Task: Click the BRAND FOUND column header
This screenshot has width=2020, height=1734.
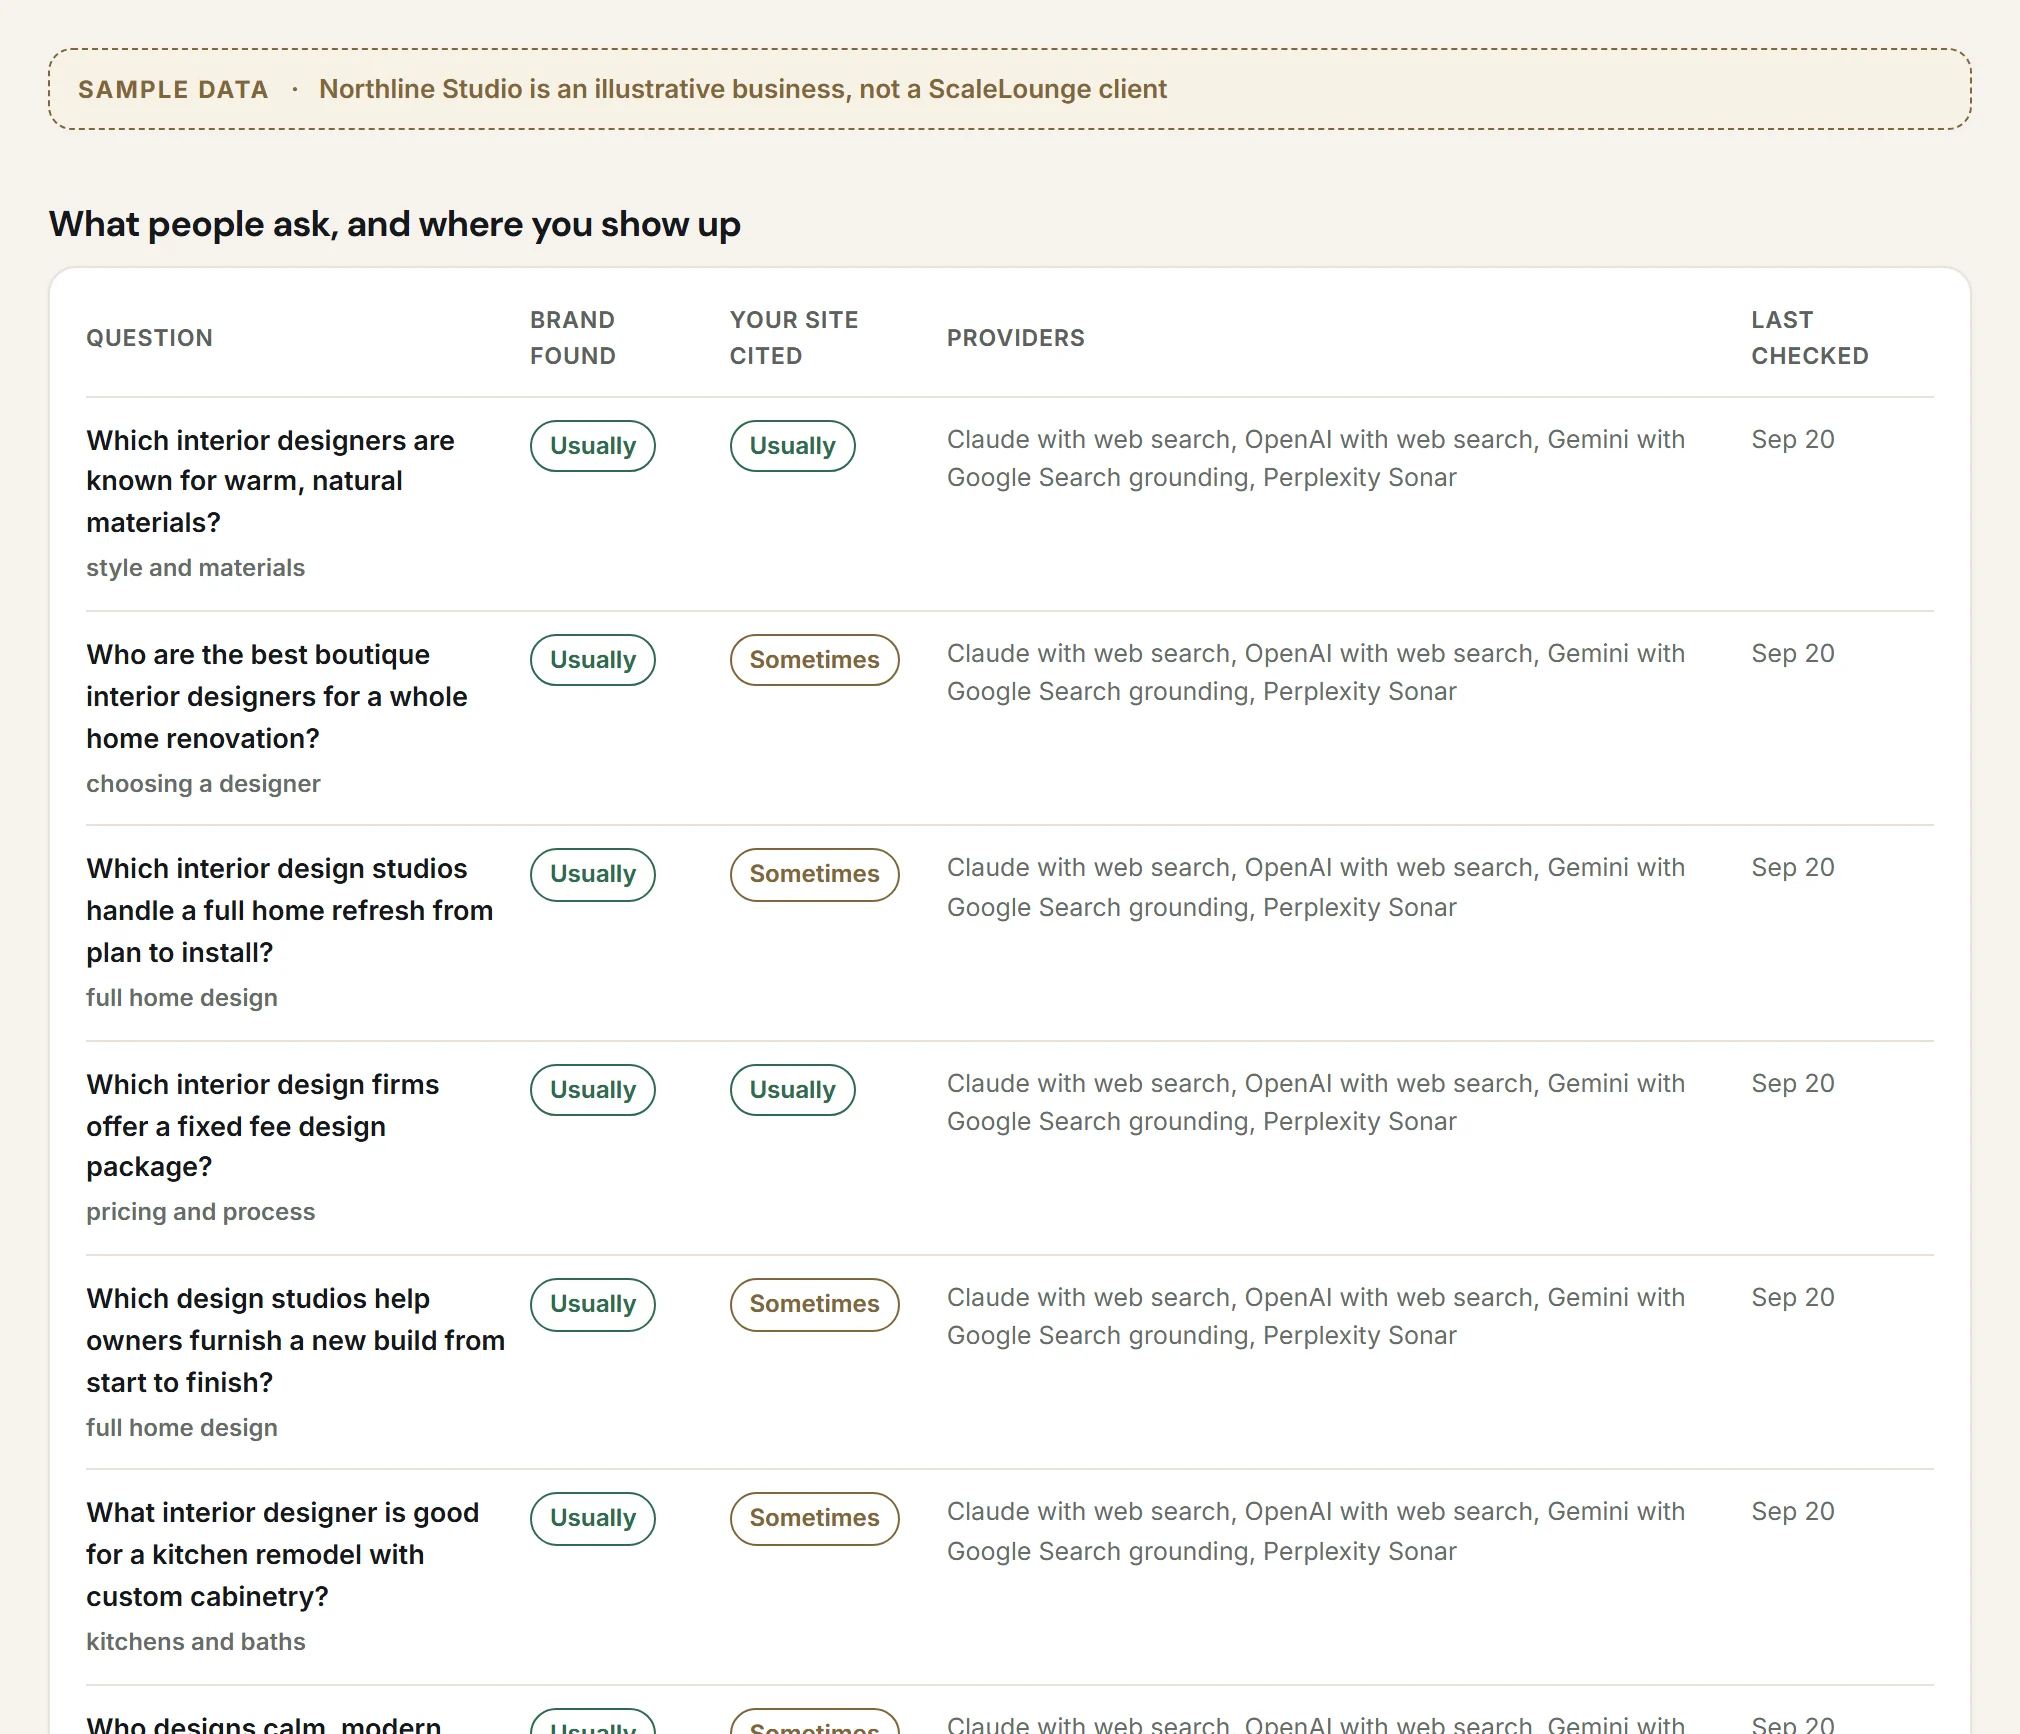Action: pyautogui.click(x=573, y=338)
